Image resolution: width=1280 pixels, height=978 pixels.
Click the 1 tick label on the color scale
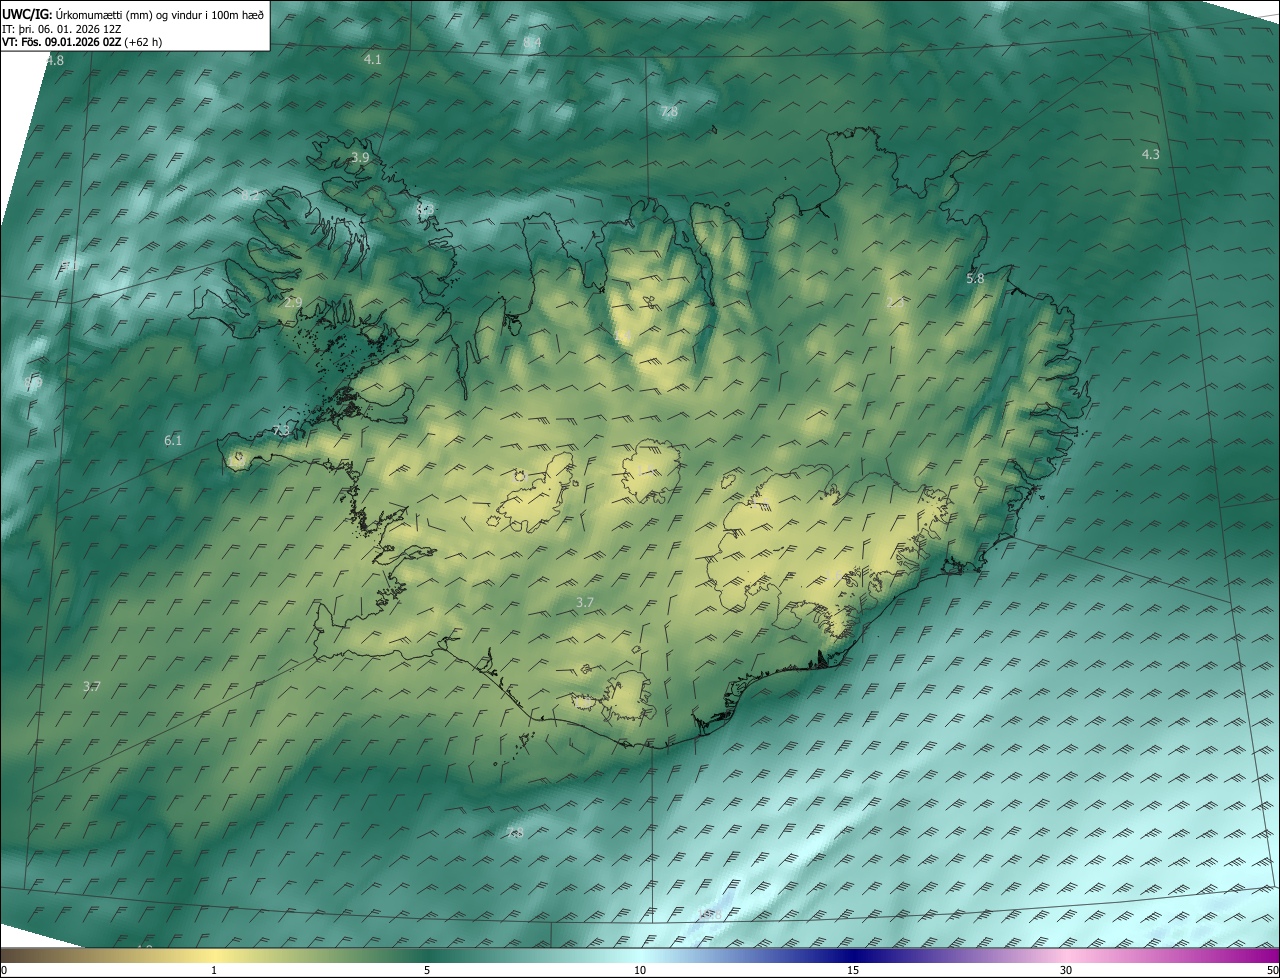click(x=214, y=971)
